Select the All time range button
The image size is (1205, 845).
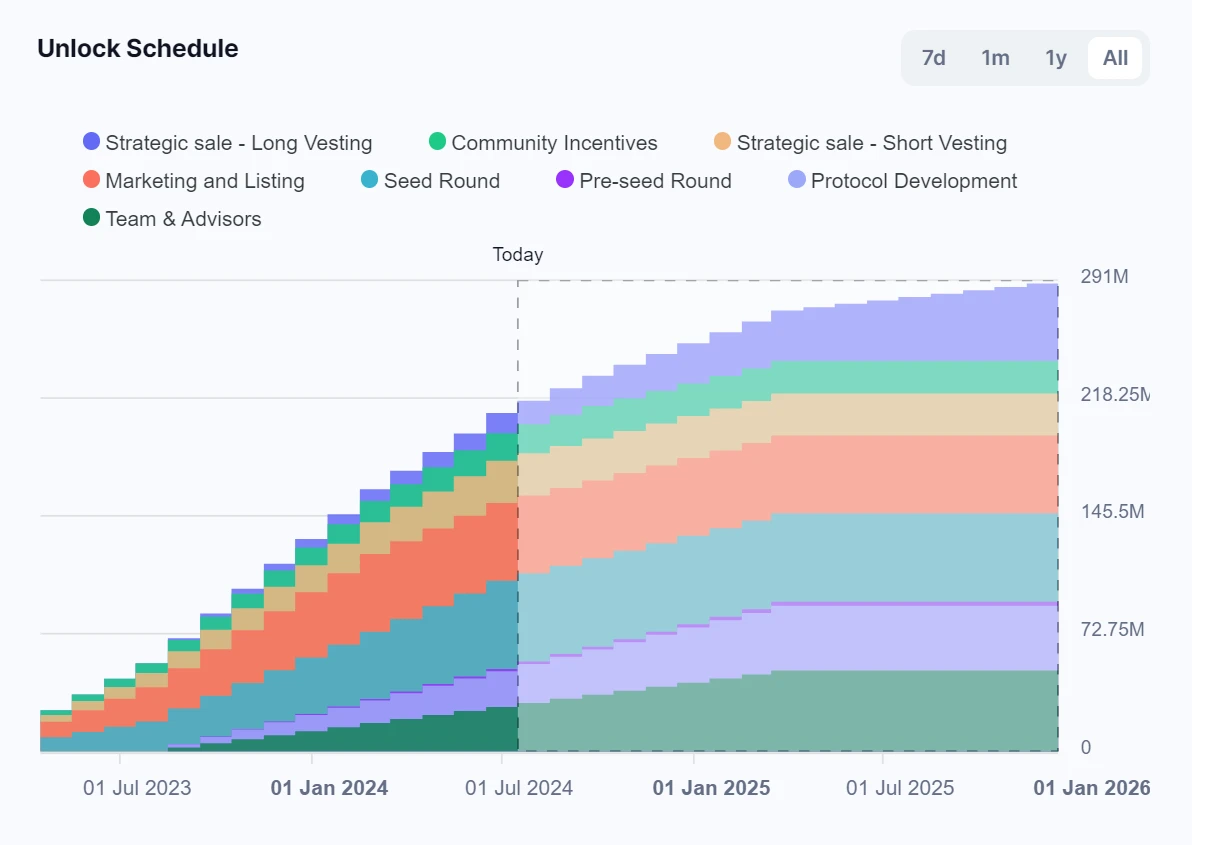tap(1115, 58)
